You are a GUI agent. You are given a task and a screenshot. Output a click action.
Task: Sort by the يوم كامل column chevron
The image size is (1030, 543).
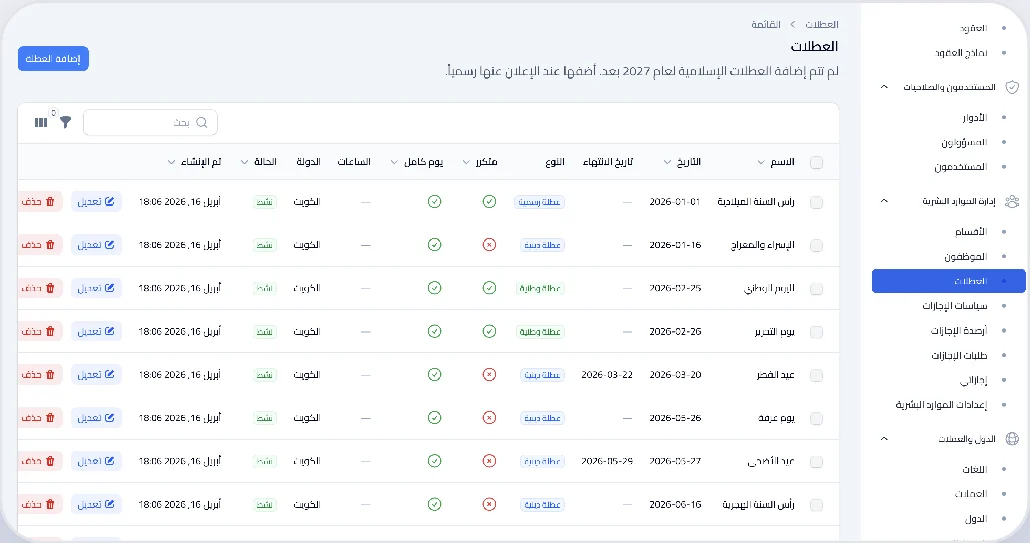click(394, 162)
